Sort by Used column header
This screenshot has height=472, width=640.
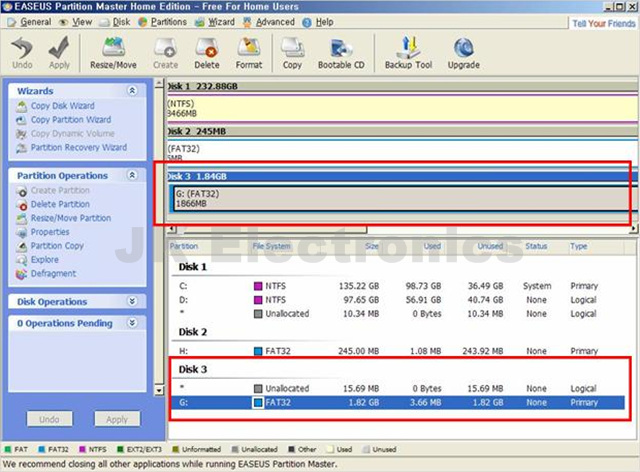(432, 246)
